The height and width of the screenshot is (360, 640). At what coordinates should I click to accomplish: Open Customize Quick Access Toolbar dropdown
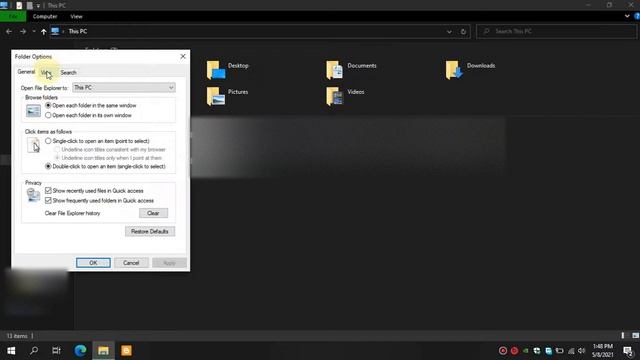38,6
